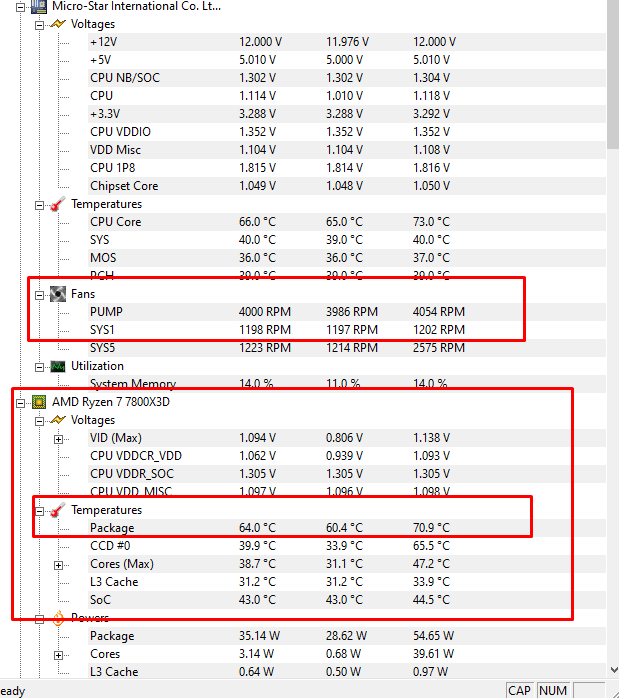619x698 pixels.
Task: Collapse the Powers group
Action: click(x=39, y=619)
